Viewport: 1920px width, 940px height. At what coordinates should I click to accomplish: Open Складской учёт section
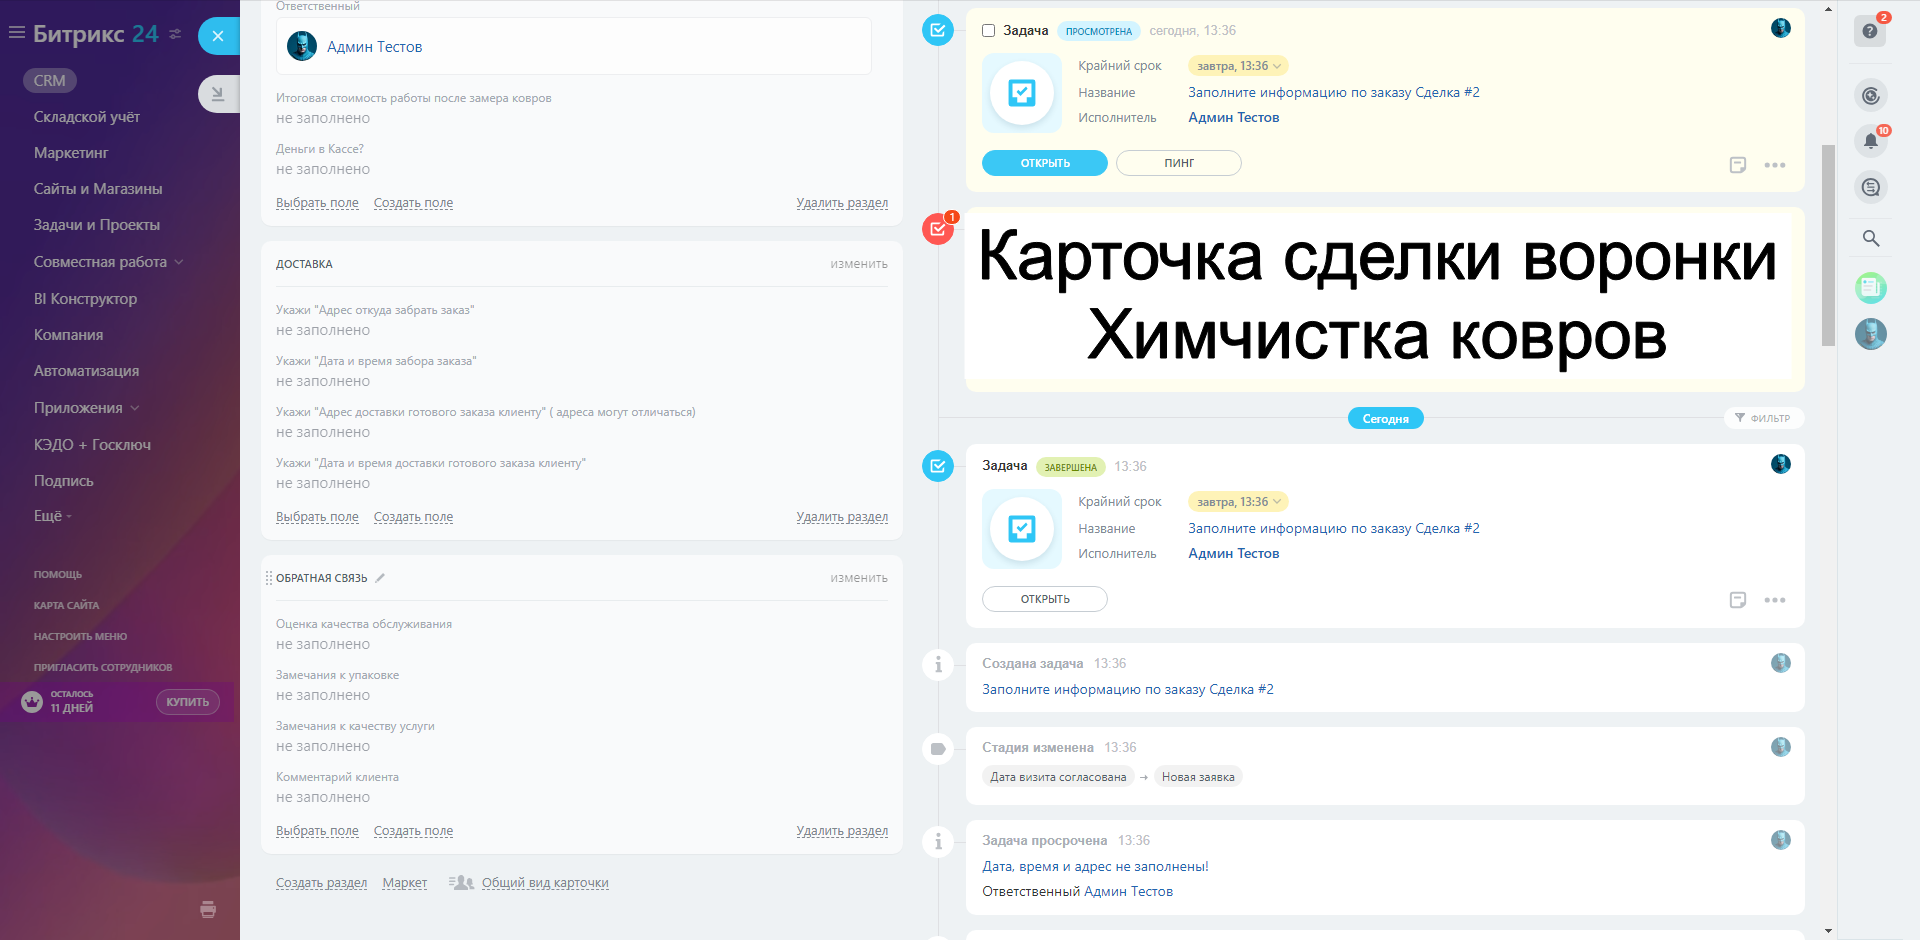pyautogui.click(x=87, y=117)
